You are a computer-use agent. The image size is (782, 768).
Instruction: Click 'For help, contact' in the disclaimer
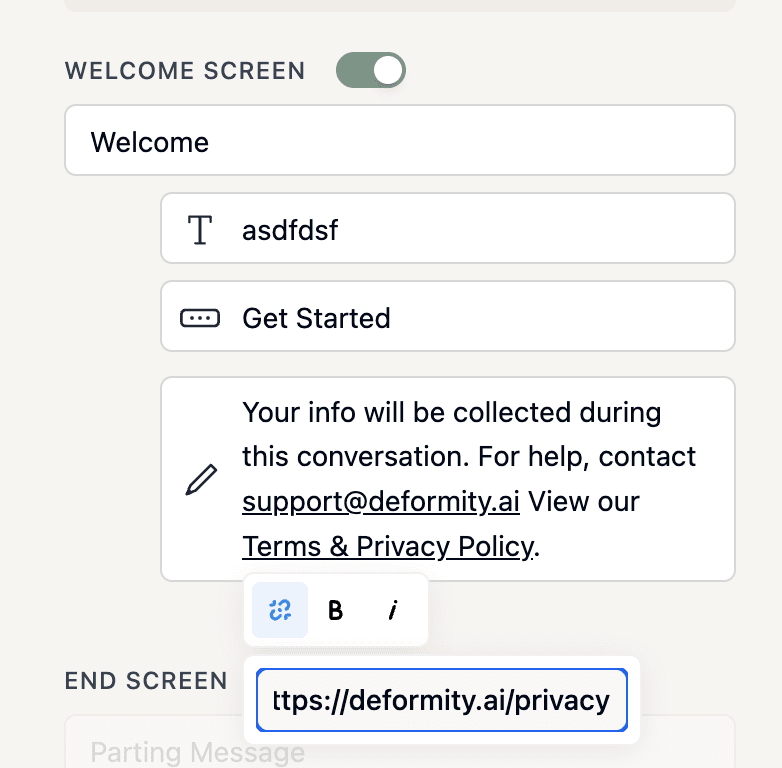click(x=586, y=457)
